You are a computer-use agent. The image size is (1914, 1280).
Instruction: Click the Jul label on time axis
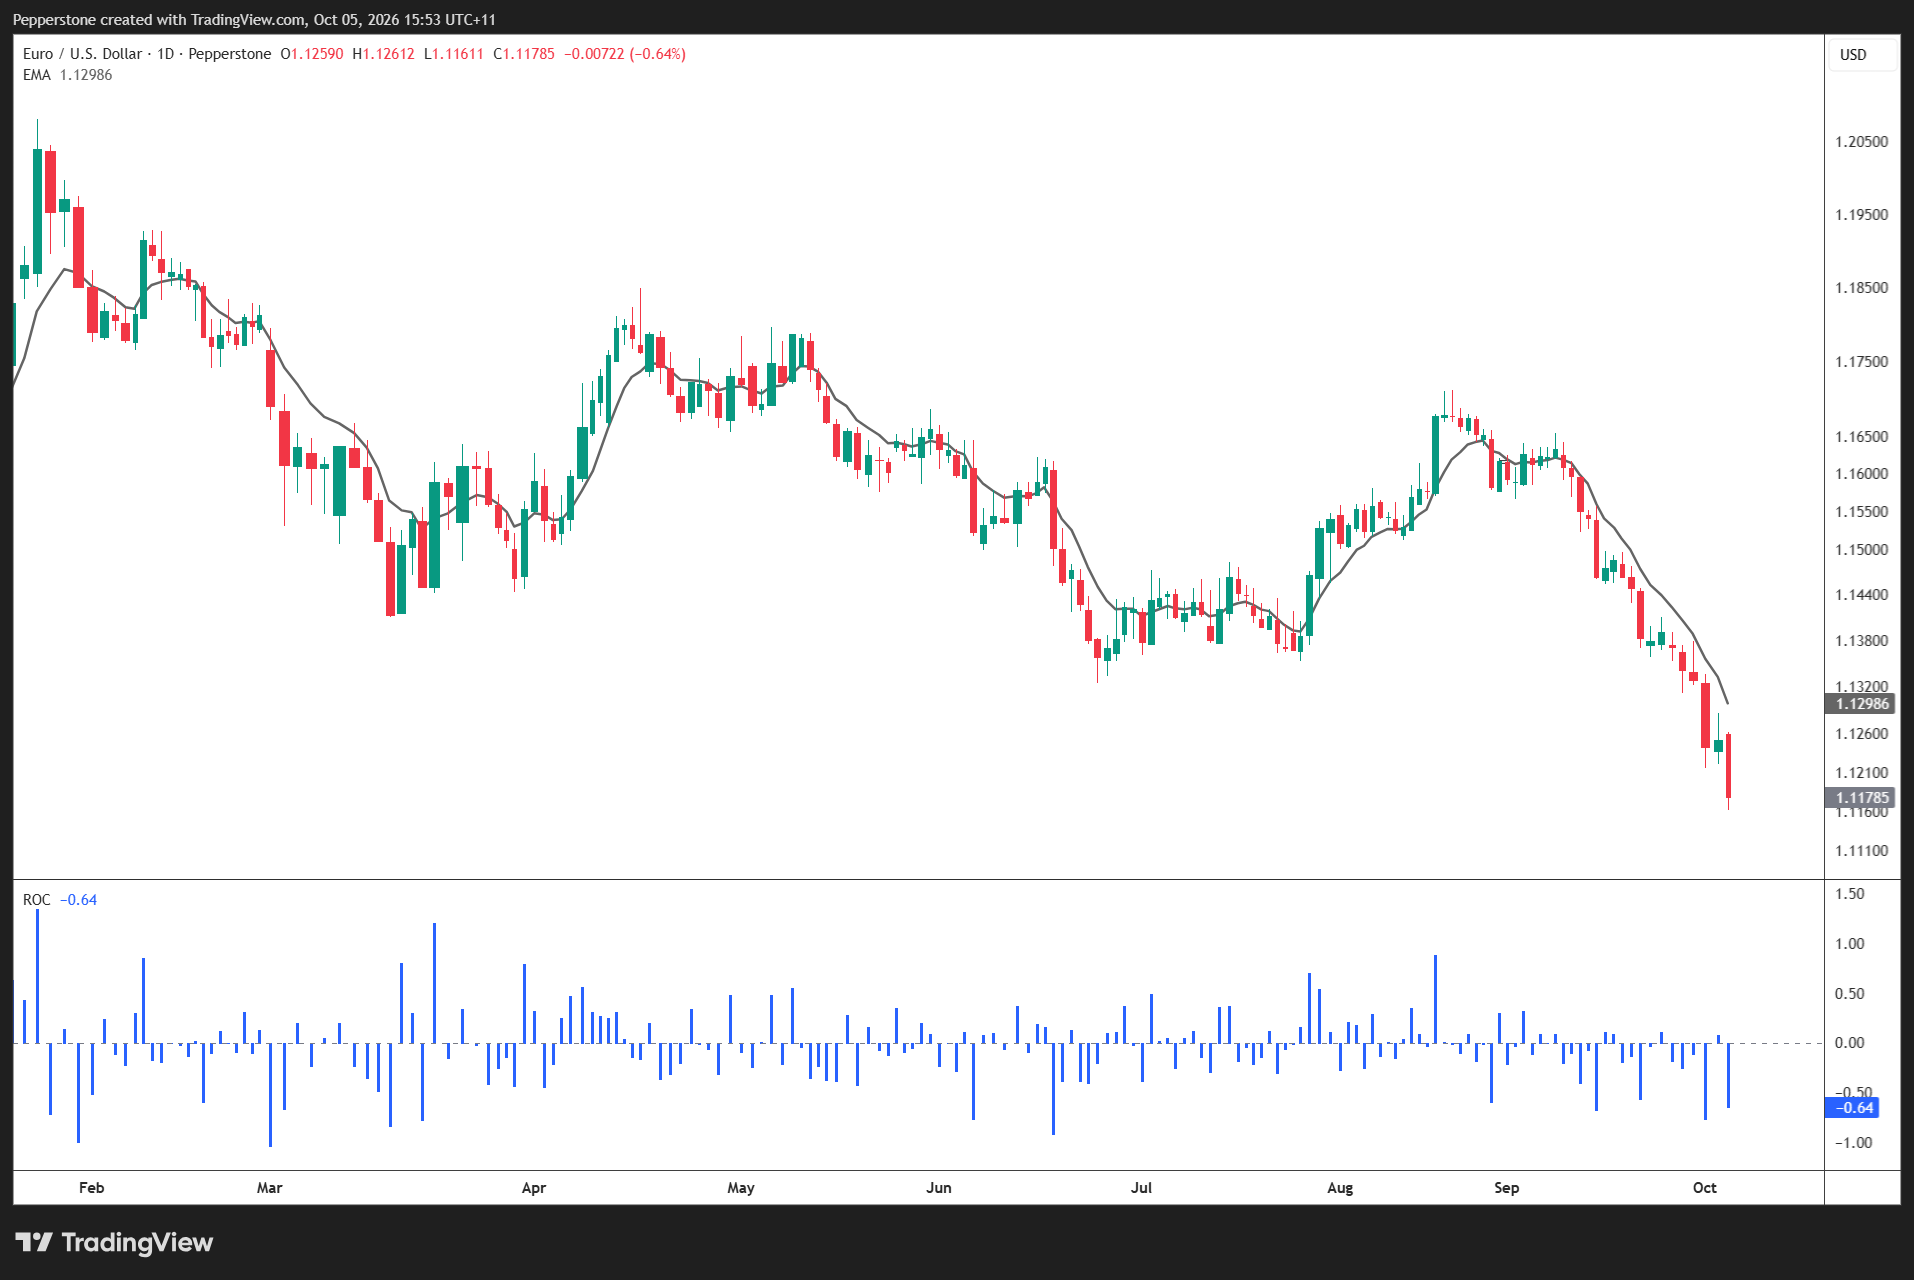[1141, 1188]
